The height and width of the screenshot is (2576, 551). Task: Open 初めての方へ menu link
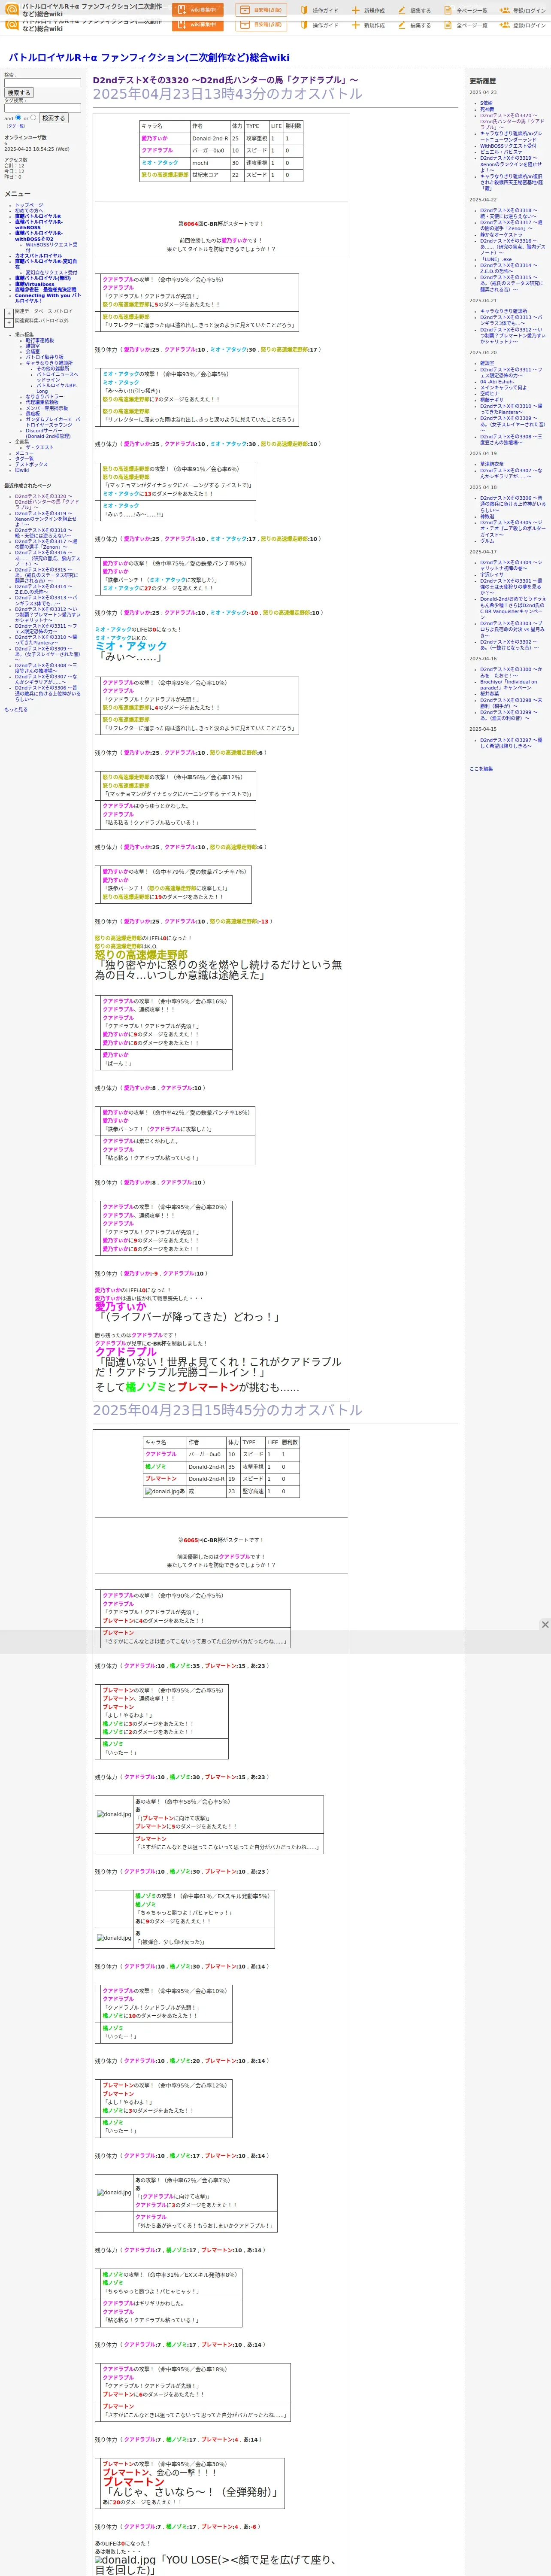29,210
